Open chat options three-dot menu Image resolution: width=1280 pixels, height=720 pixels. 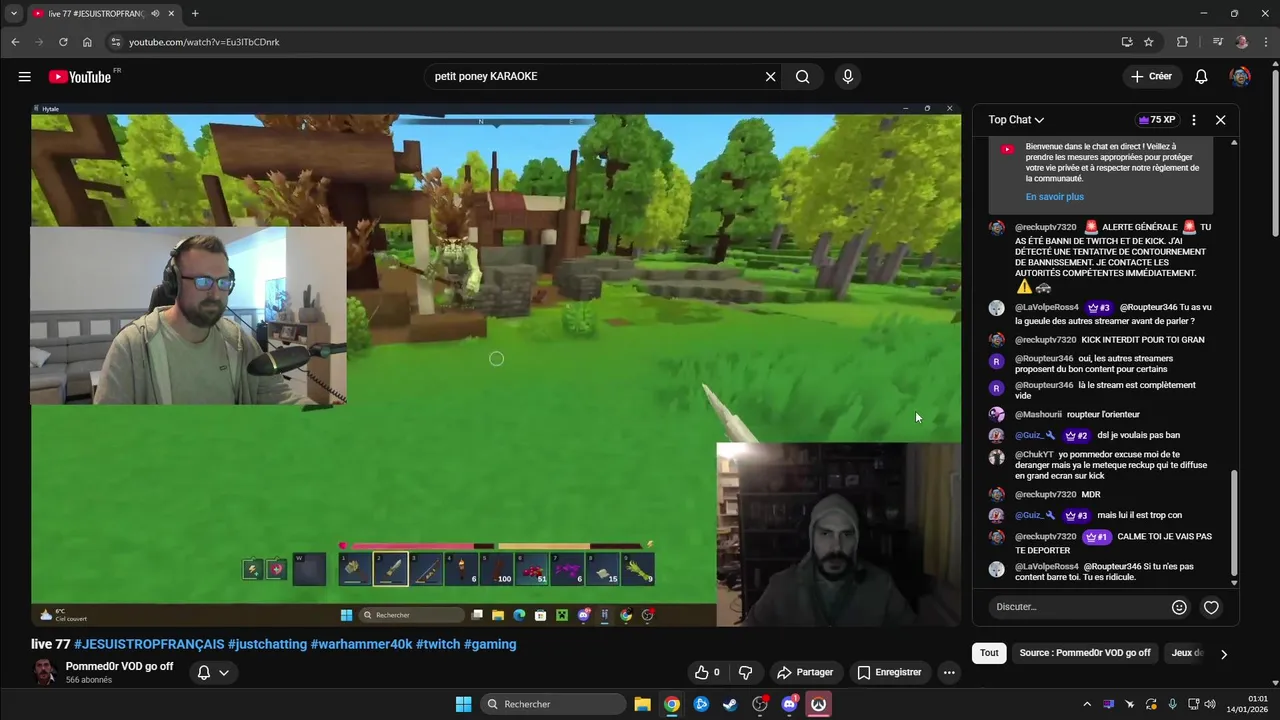point(1193,120)
